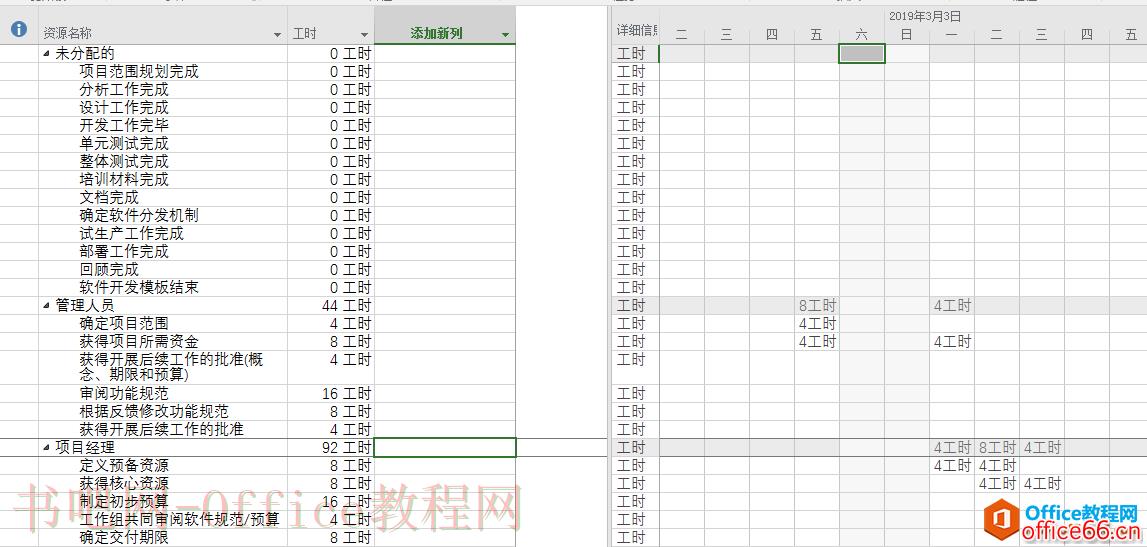Click the 六 day column header
Image resolution: width=1147 pixels, height=547 pixels.
(862, 34)
